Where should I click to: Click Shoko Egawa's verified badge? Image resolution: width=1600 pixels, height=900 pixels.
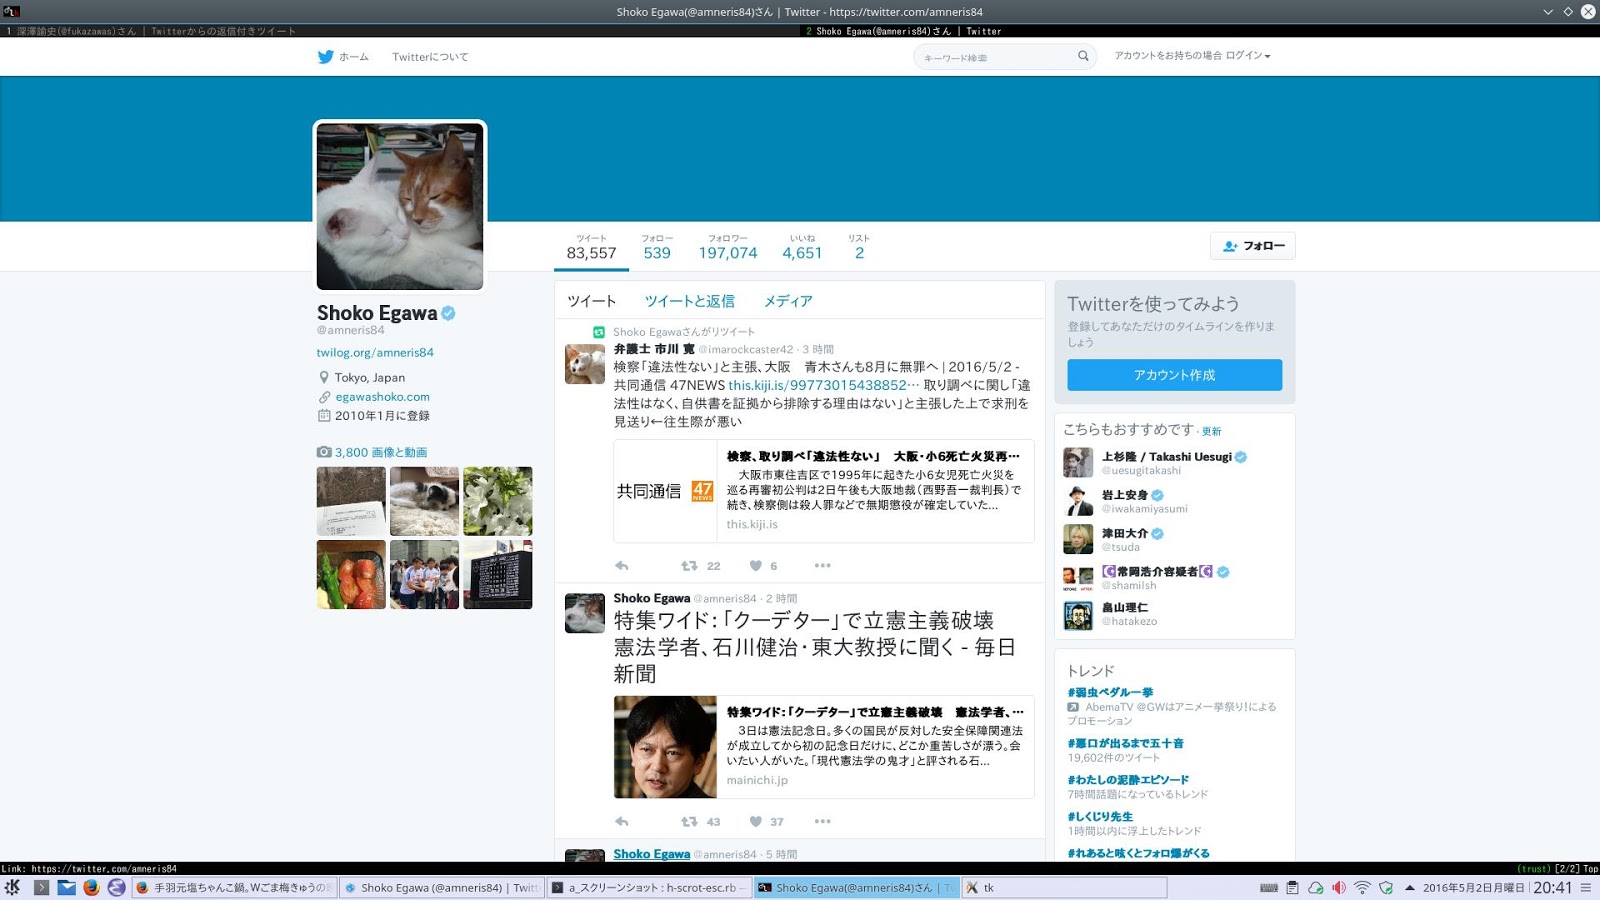pyautogui.click(x=448, y=313)
